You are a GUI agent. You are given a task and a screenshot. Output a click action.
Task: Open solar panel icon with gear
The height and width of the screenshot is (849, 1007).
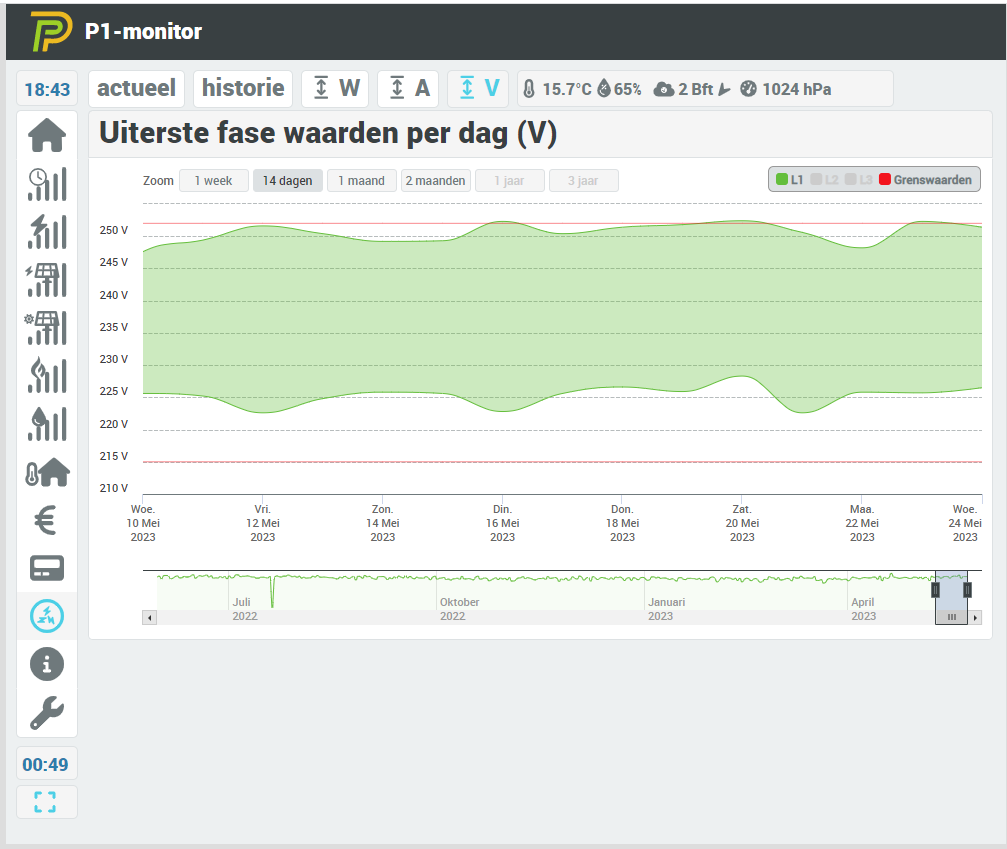click(47, 328)
